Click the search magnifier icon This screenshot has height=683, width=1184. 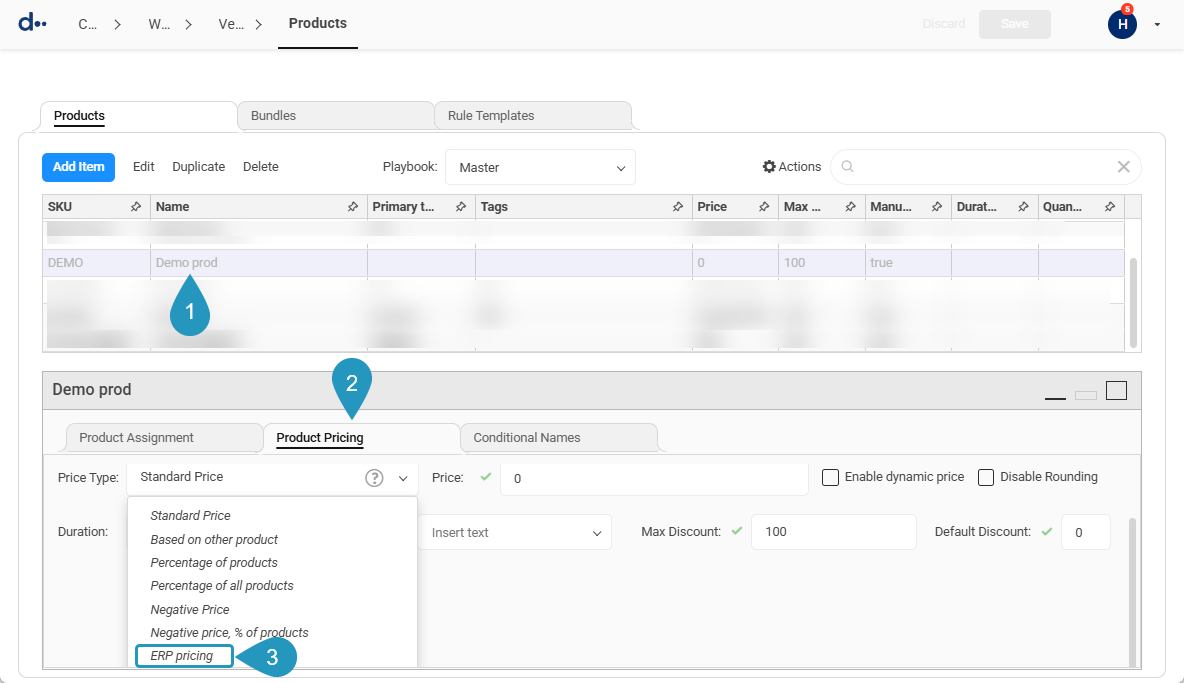[847, 167]
